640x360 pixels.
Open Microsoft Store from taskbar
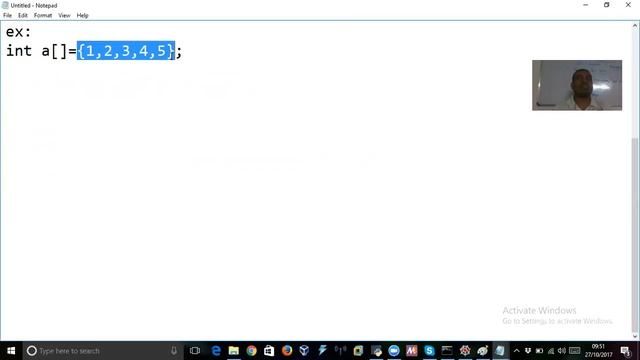pos(269,351)
